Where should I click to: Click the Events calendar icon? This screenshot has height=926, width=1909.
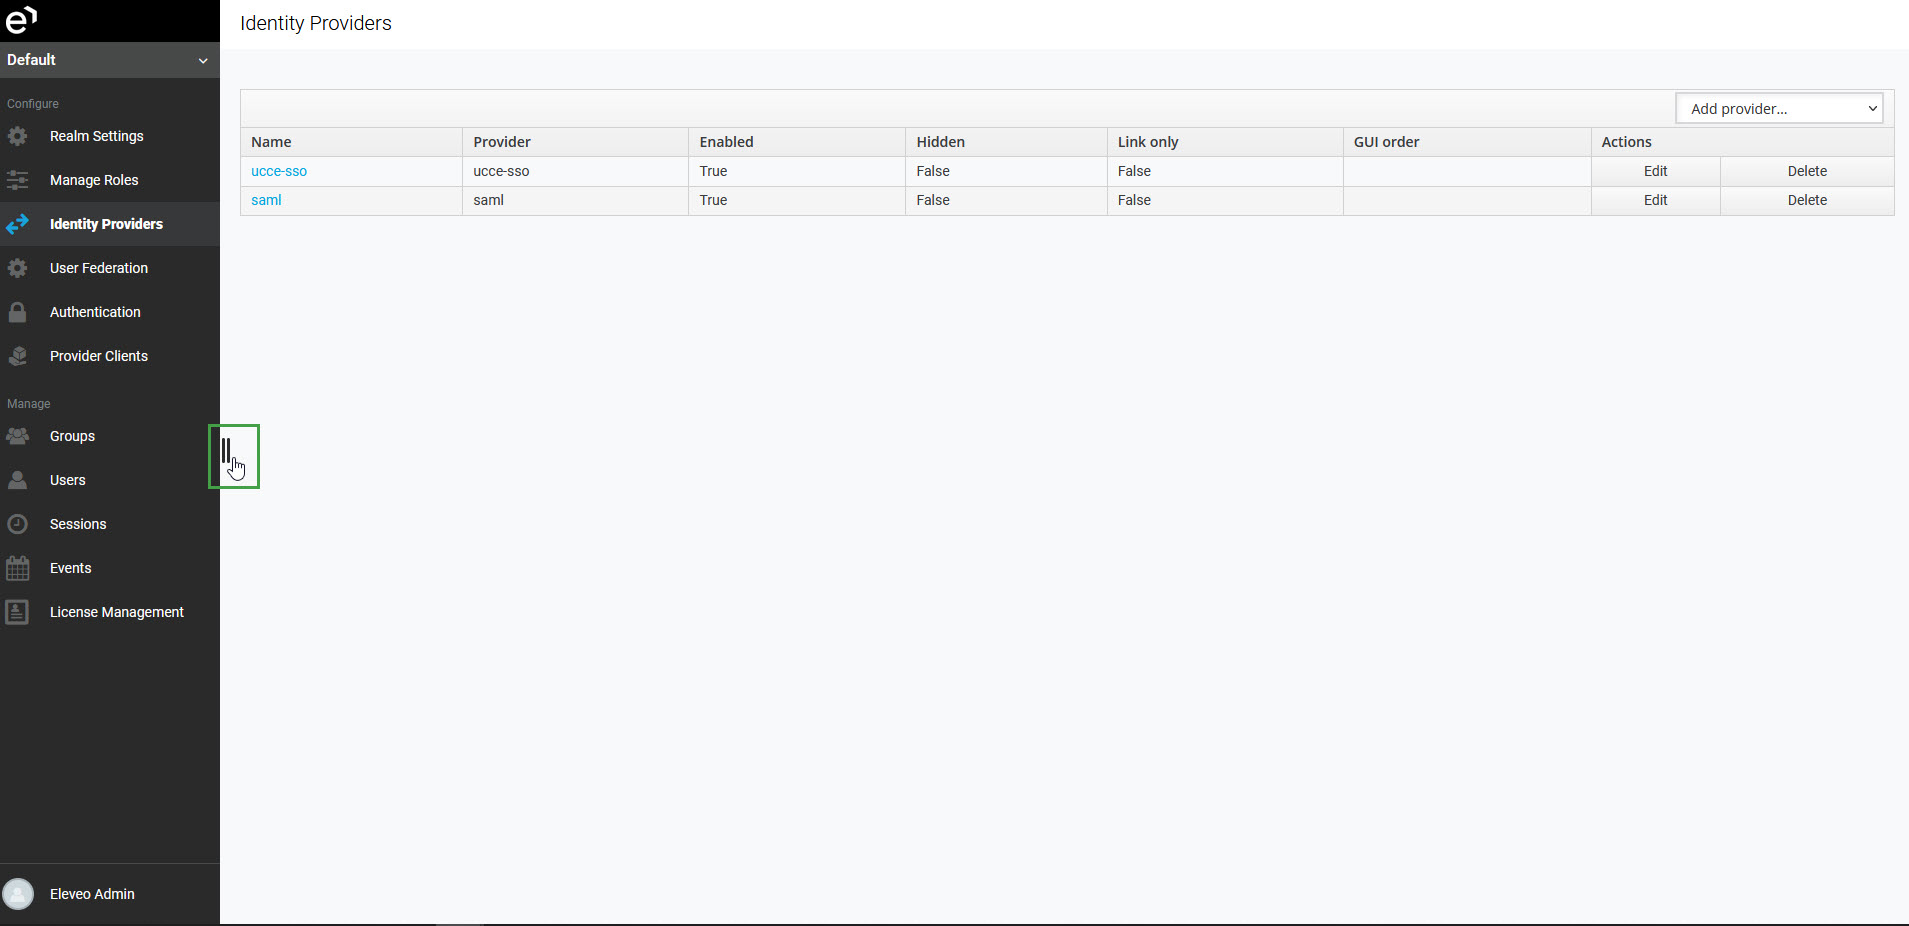coord(18,568)
